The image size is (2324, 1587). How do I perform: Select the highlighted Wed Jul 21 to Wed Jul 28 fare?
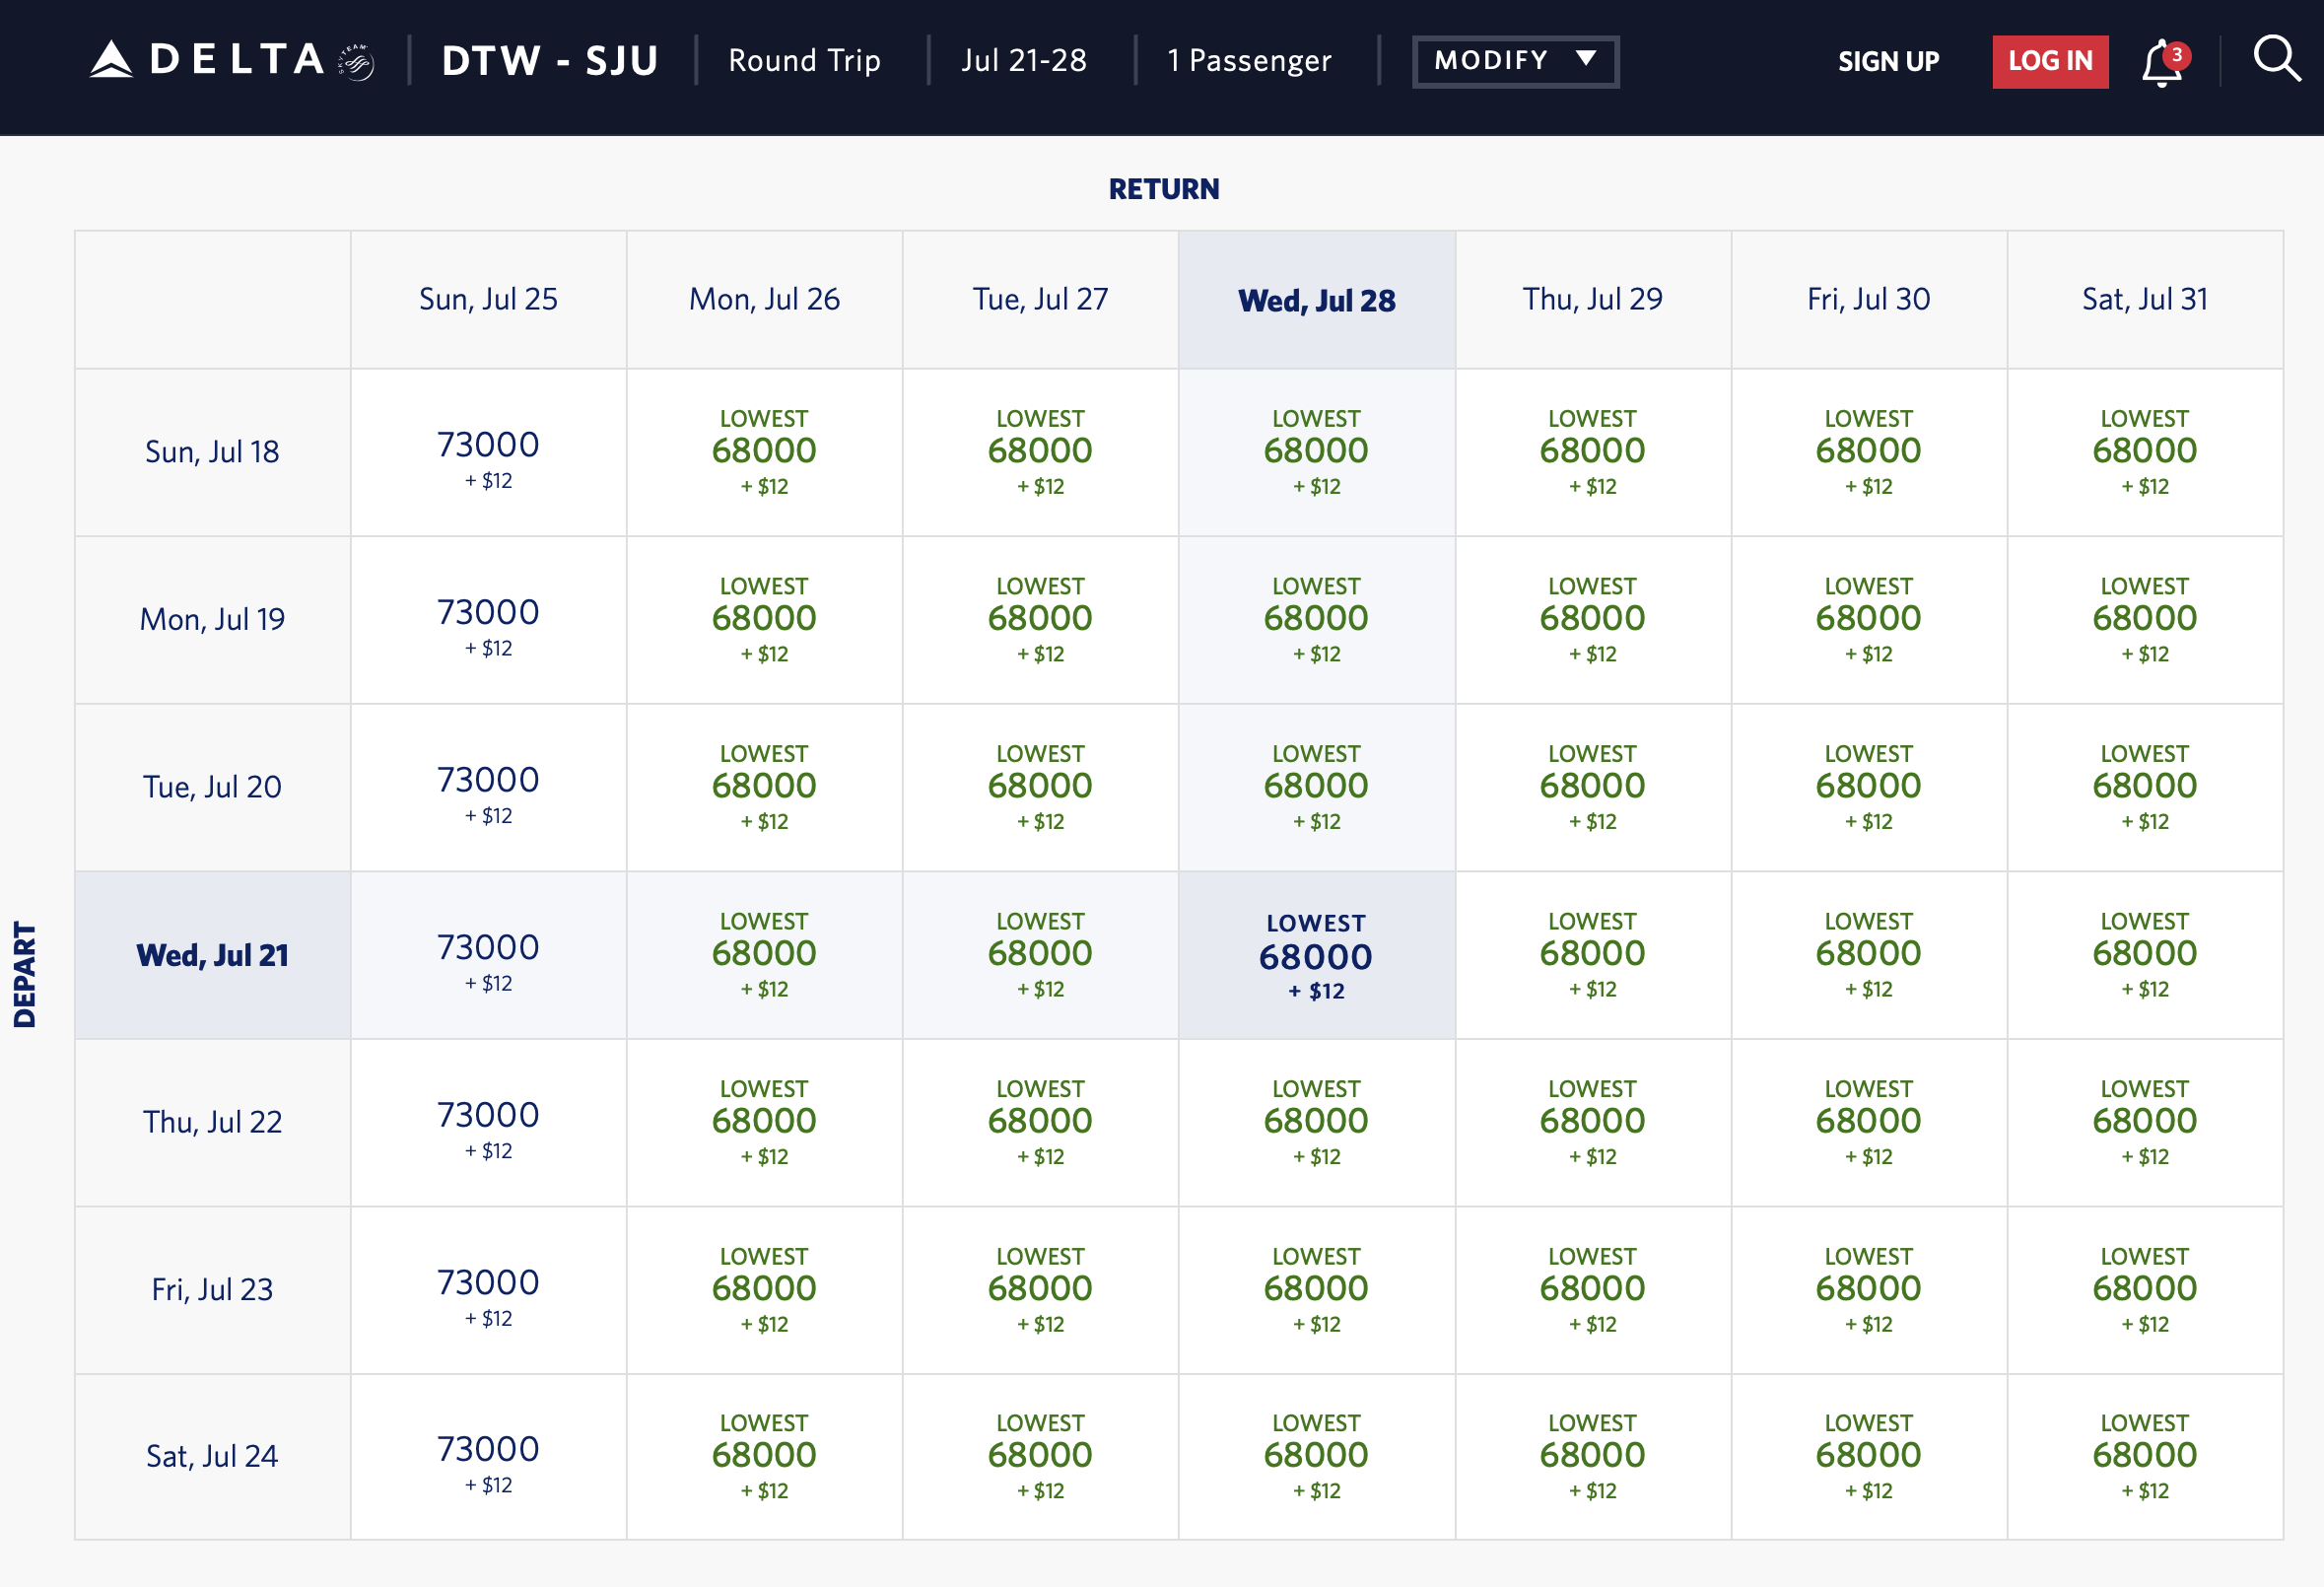(1316, 955)
